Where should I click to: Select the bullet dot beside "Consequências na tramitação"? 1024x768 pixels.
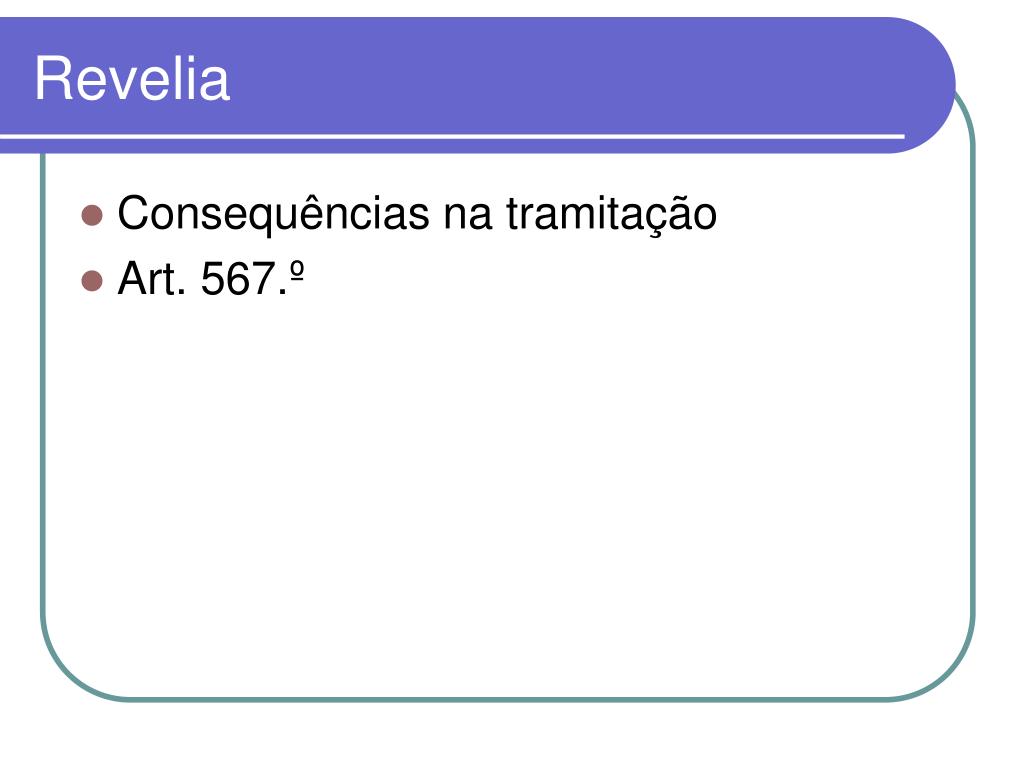pos(92,216)
